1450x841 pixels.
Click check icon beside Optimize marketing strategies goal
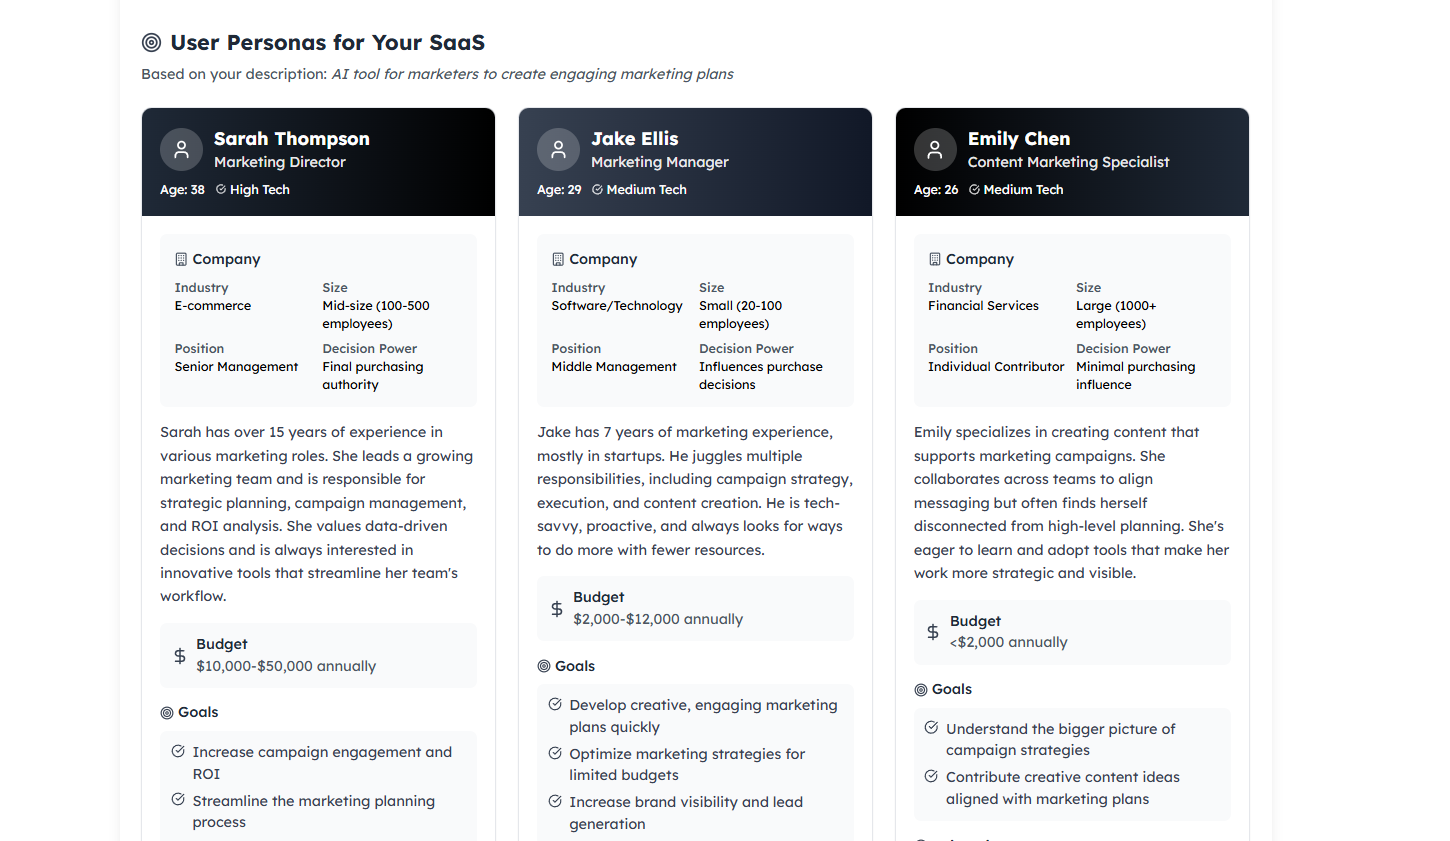pos(555,753)
